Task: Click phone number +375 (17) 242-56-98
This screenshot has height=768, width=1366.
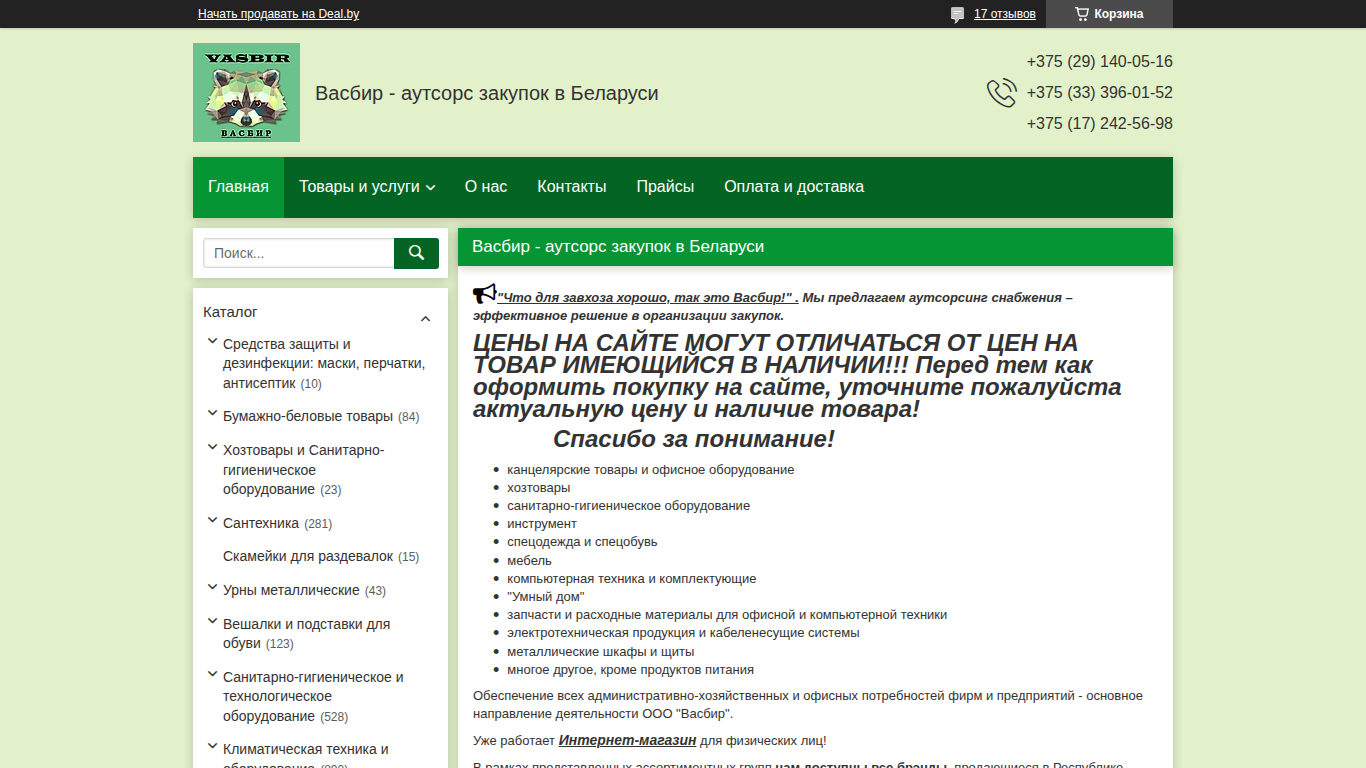Action: click(x=1099, y=124)
